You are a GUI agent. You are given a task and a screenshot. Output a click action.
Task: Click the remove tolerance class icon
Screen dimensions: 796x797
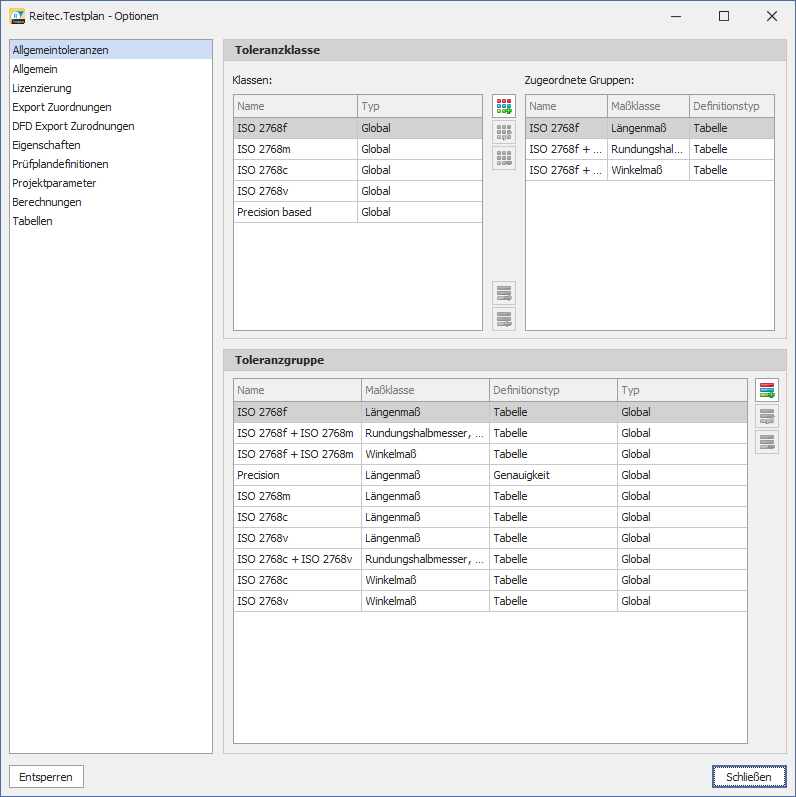tap(504, 158)
